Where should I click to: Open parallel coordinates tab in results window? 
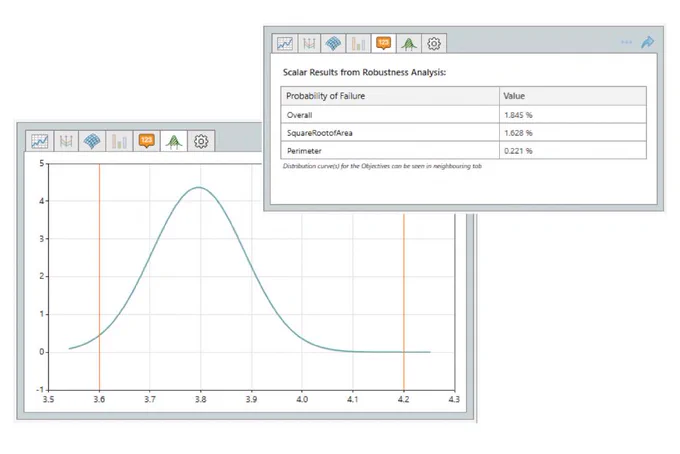309,43
